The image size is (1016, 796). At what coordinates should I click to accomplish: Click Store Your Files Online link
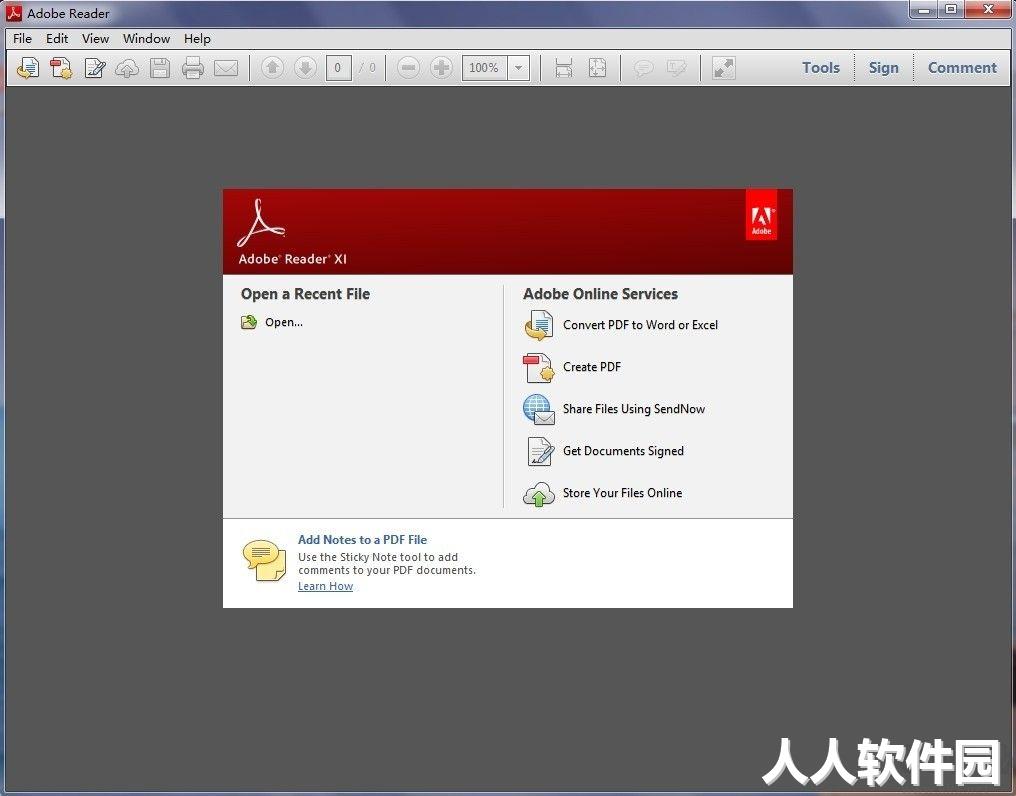[622, 493]
